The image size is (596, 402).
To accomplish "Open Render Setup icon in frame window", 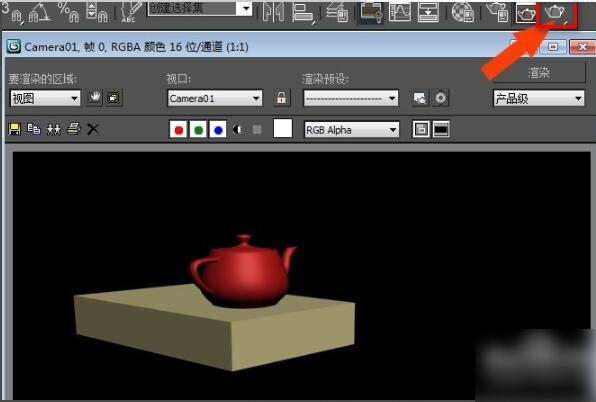I will (420, 98).
